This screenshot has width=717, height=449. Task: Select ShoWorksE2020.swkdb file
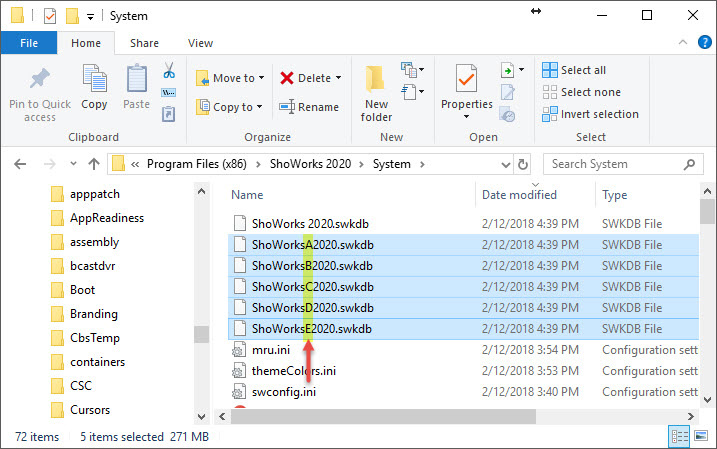click(463, 329)
